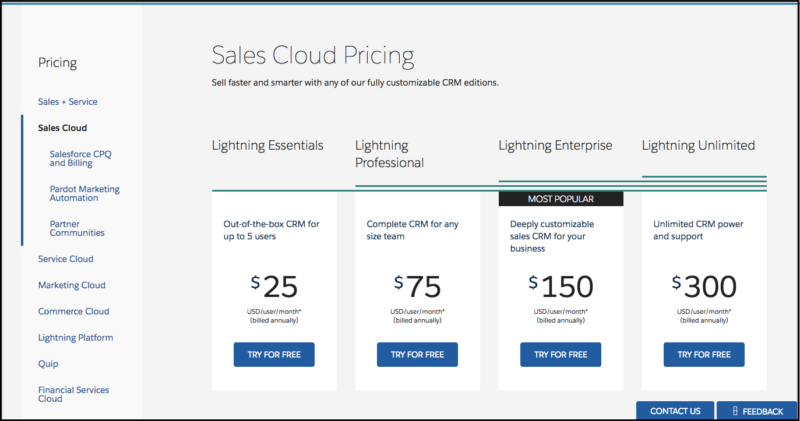Open Partner Communities pricing page
800x421 pixels.
[x=77, y=228]
